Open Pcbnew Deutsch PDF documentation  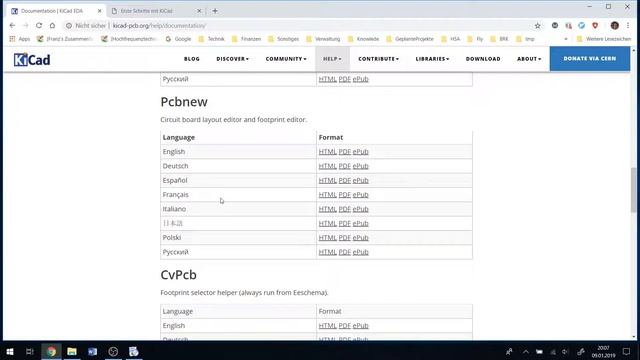(344, 166)
